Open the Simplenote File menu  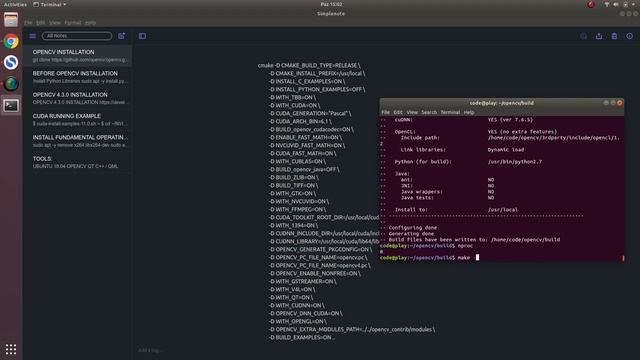pos(28,23)
